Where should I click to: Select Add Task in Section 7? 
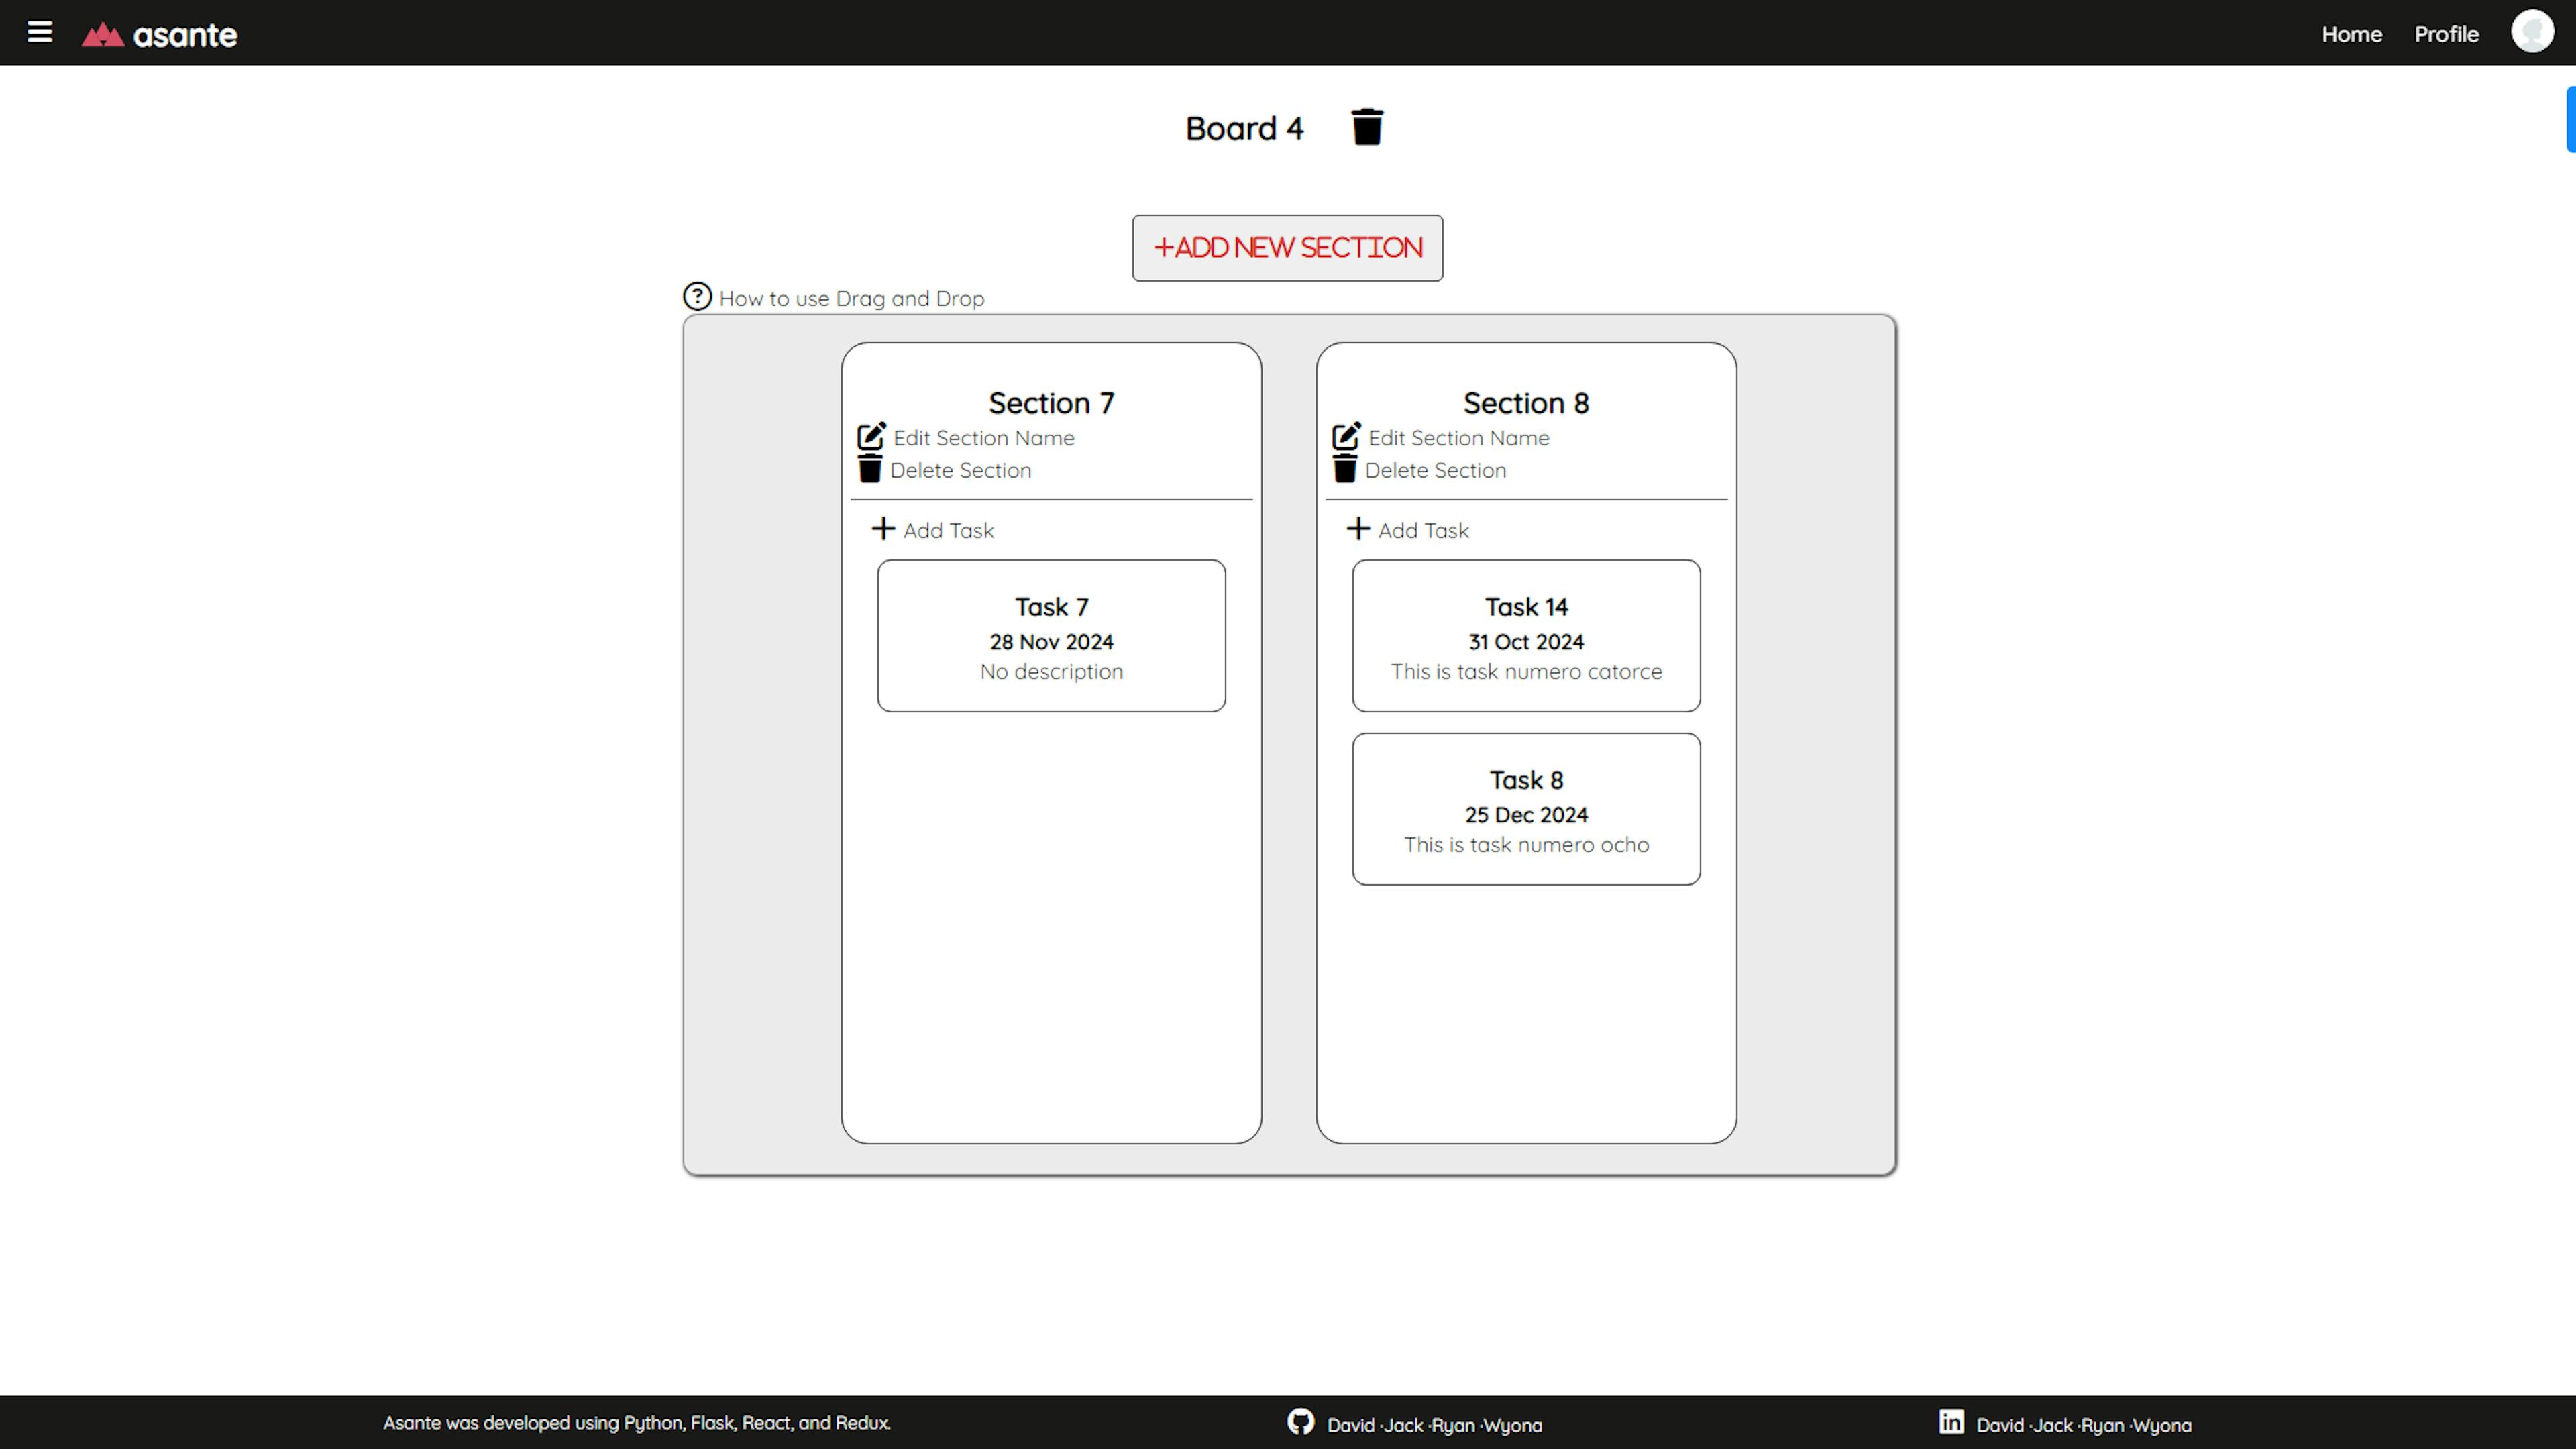[x=948, y=530]
